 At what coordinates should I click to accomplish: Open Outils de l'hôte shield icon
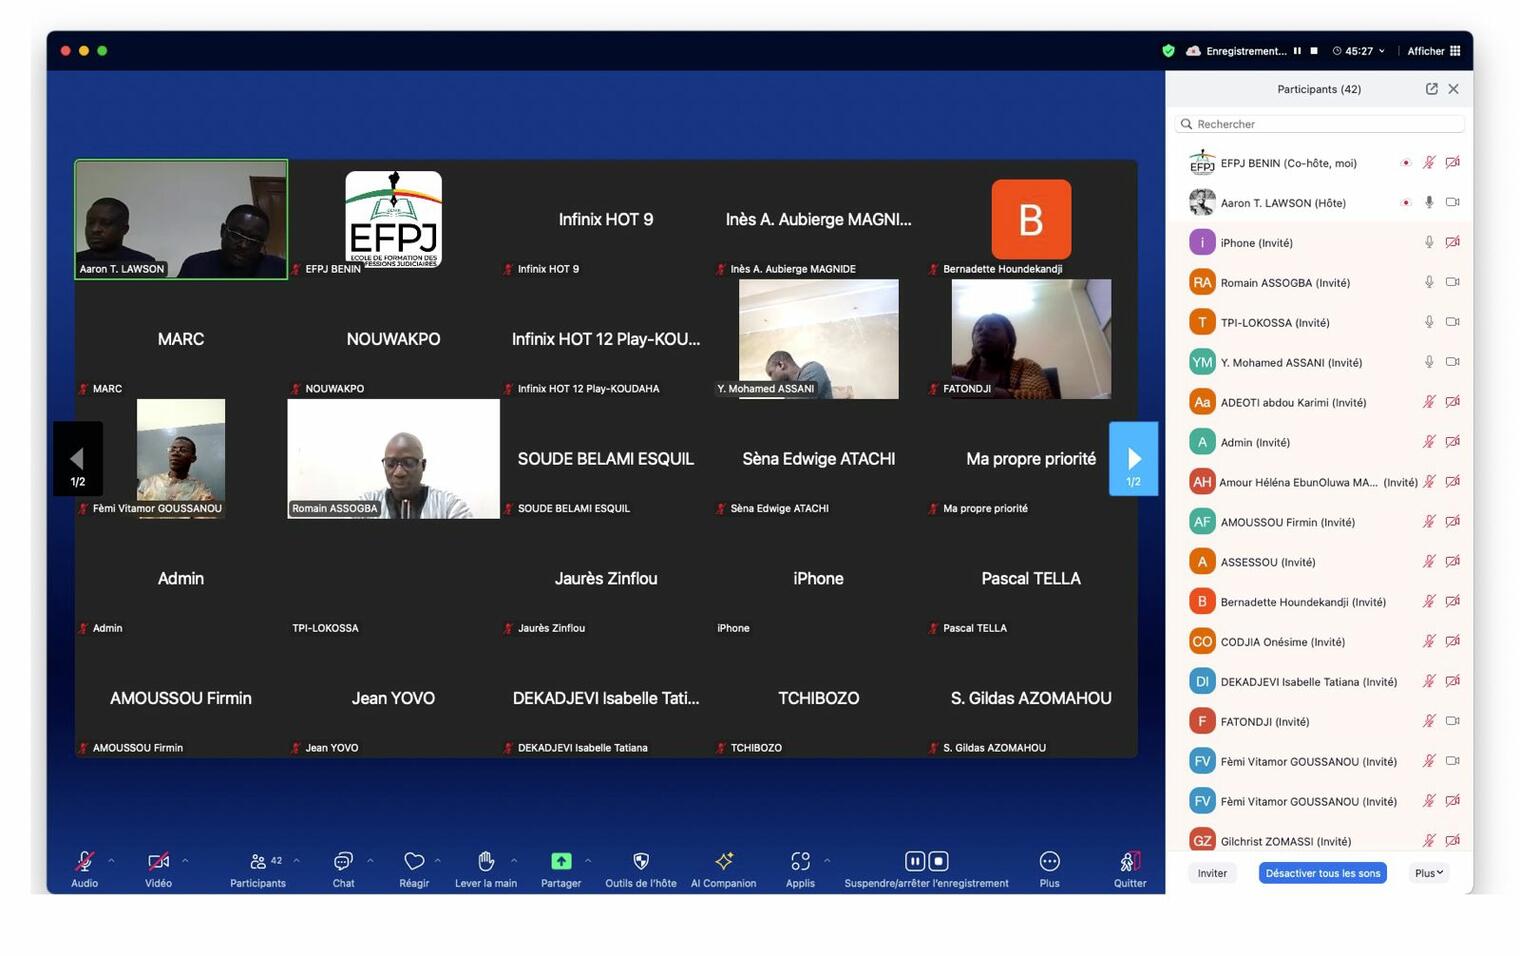point(641,862)
